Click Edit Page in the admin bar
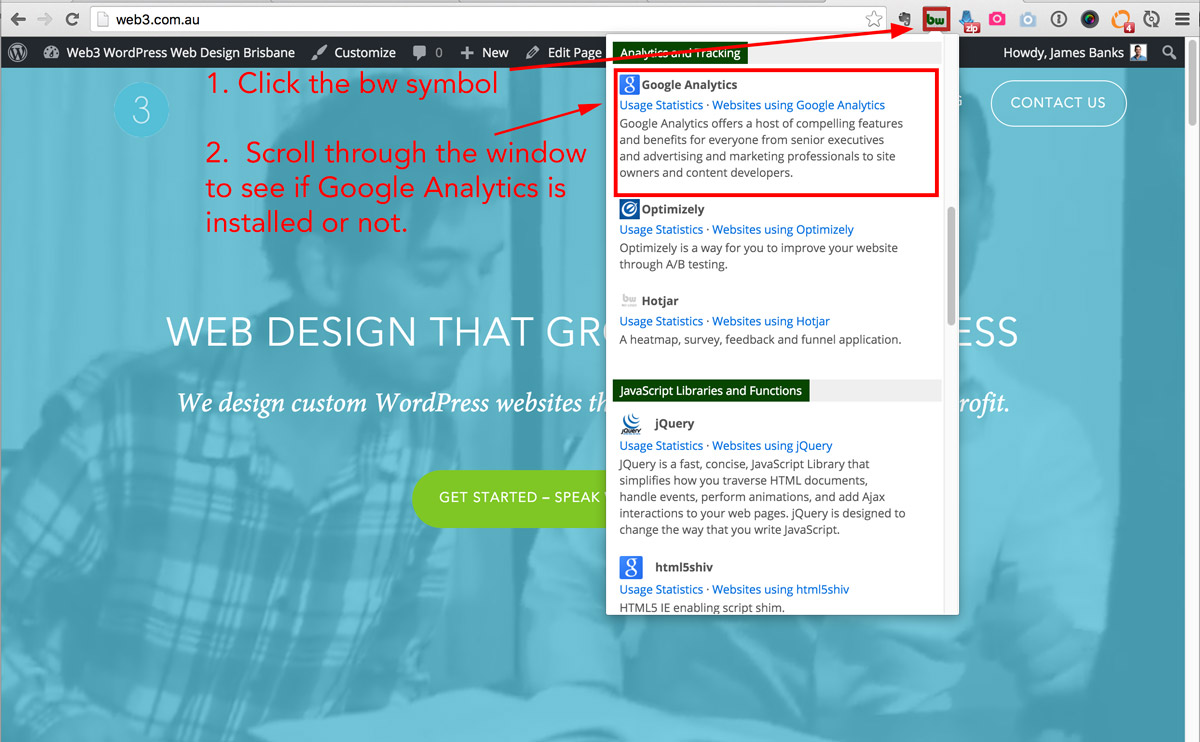Viewport: 1200px width, 742px height. (564, 52)
